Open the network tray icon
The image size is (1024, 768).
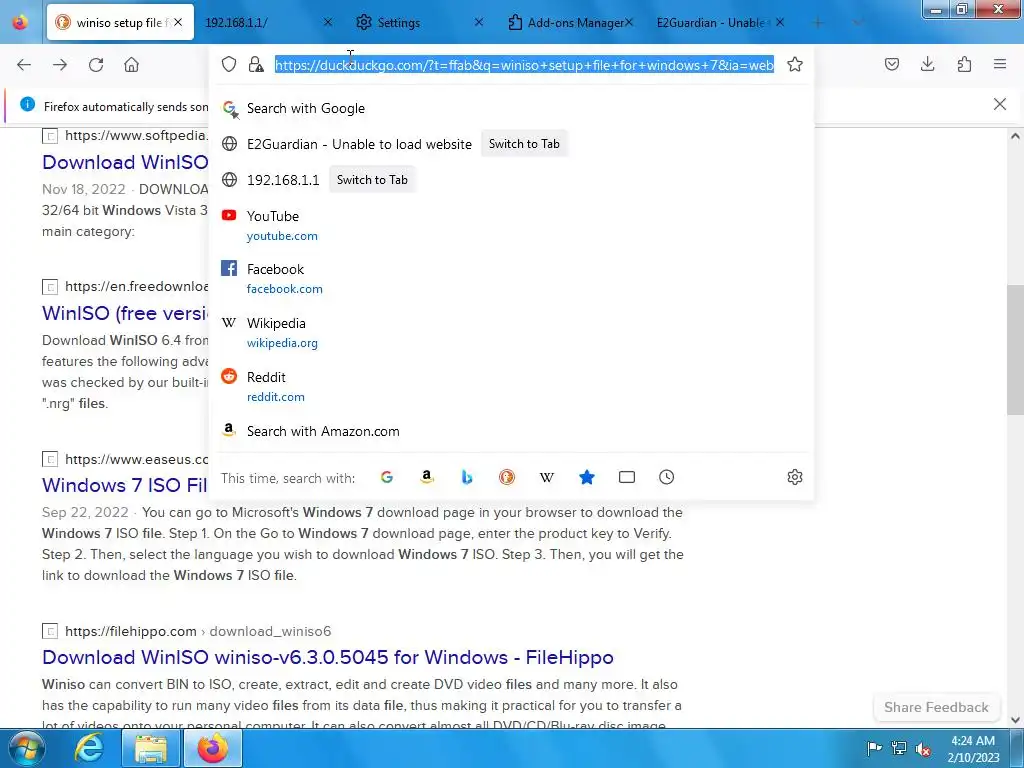tap(899, 748)
